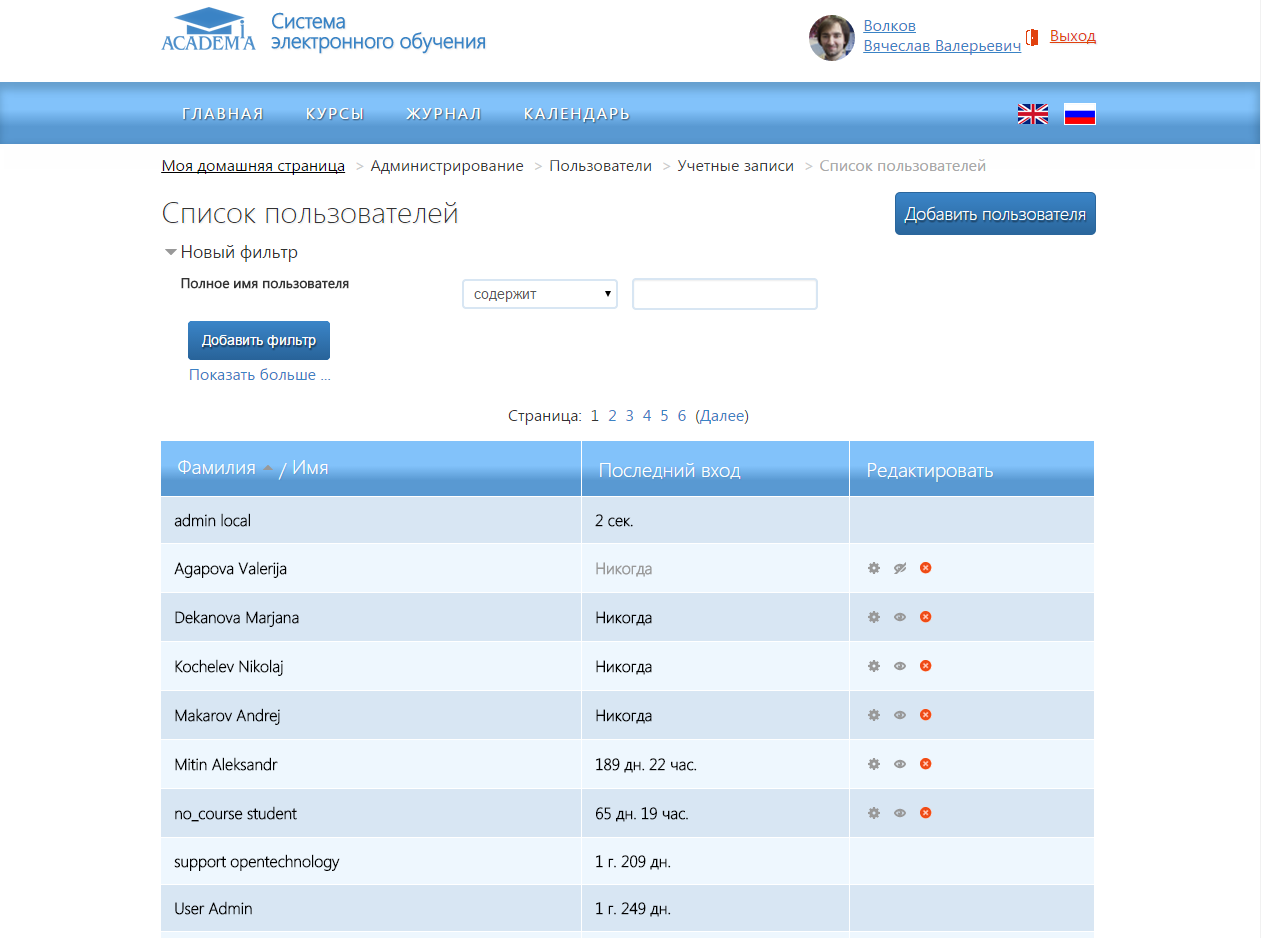Click the 'Добавить пользователя' button
Viewport: 1261px width, 938px height.
(x=994, y=214)
